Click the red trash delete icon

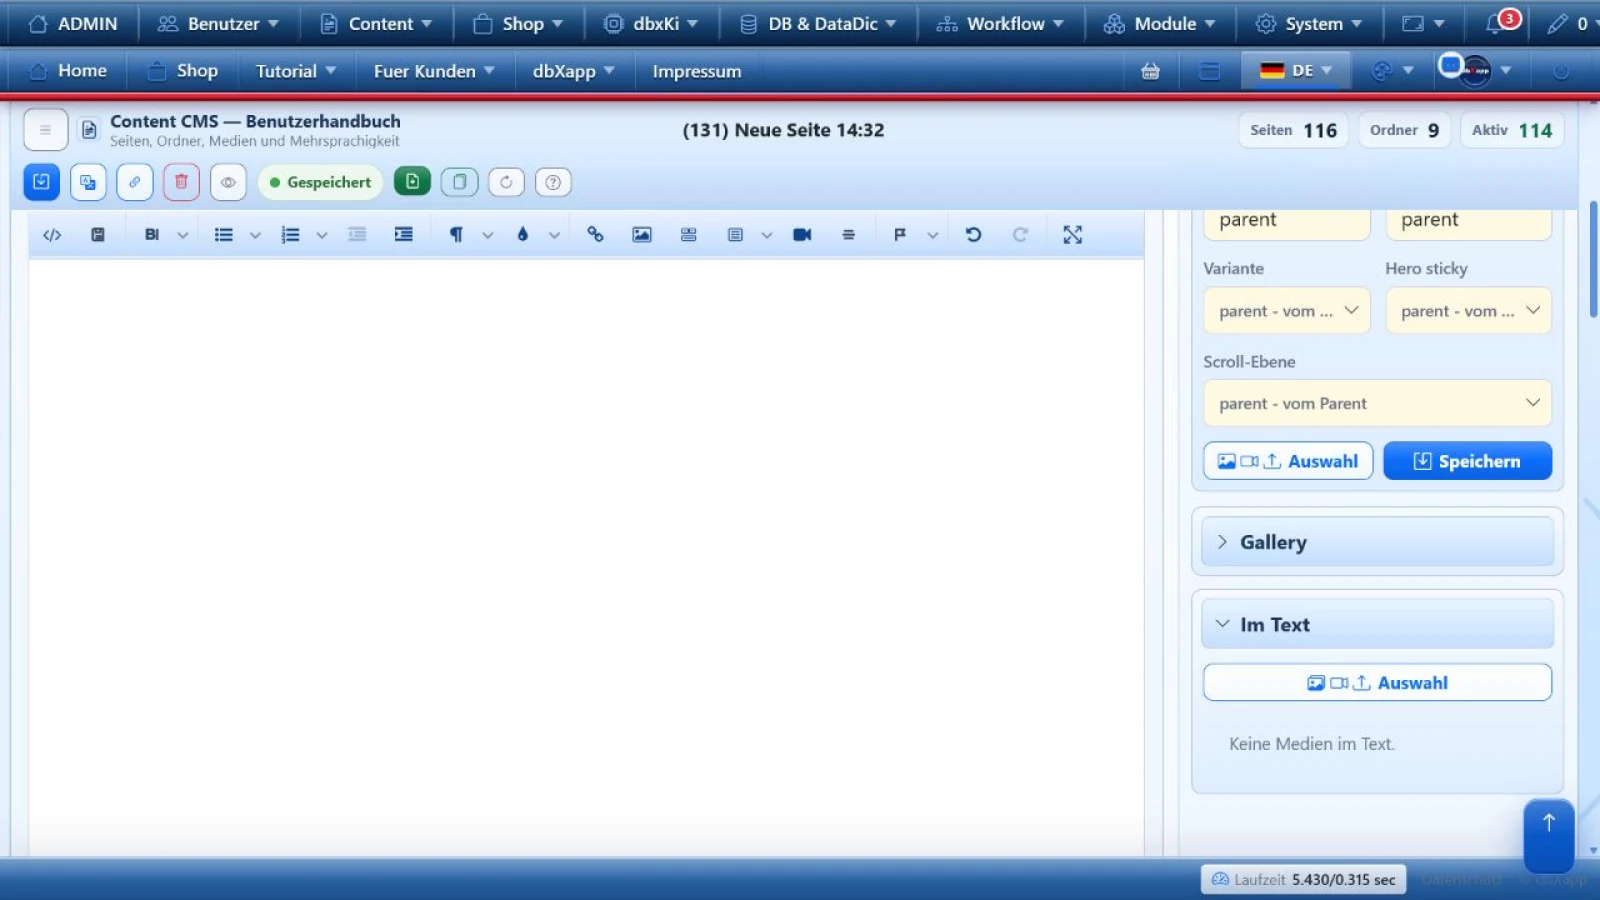(181, 182)
